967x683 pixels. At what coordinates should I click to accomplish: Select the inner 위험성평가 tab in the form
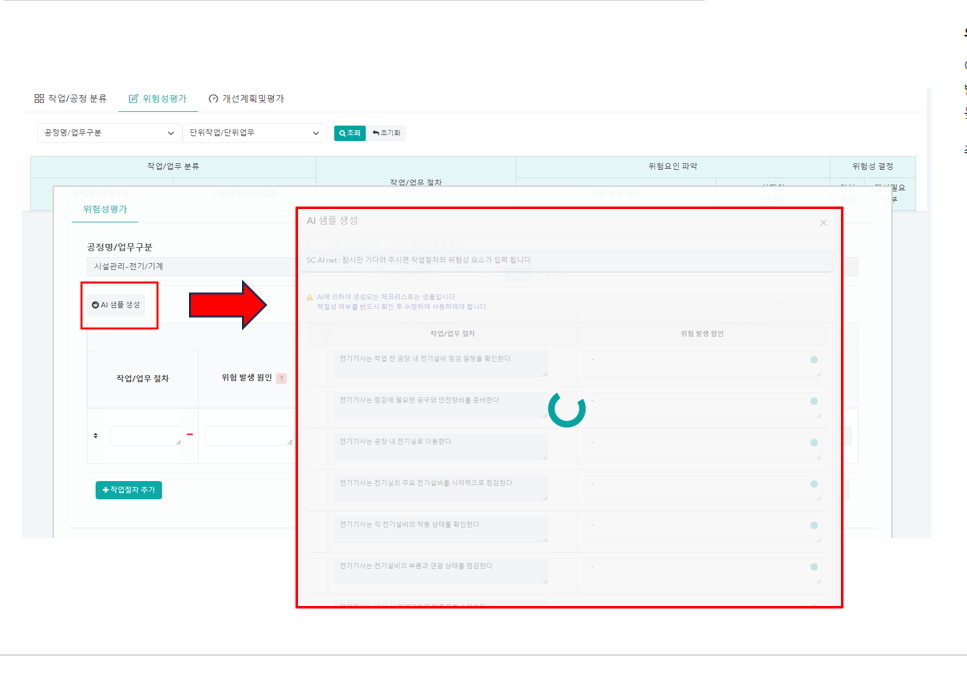pyautogui.click(x=105, y=209)
